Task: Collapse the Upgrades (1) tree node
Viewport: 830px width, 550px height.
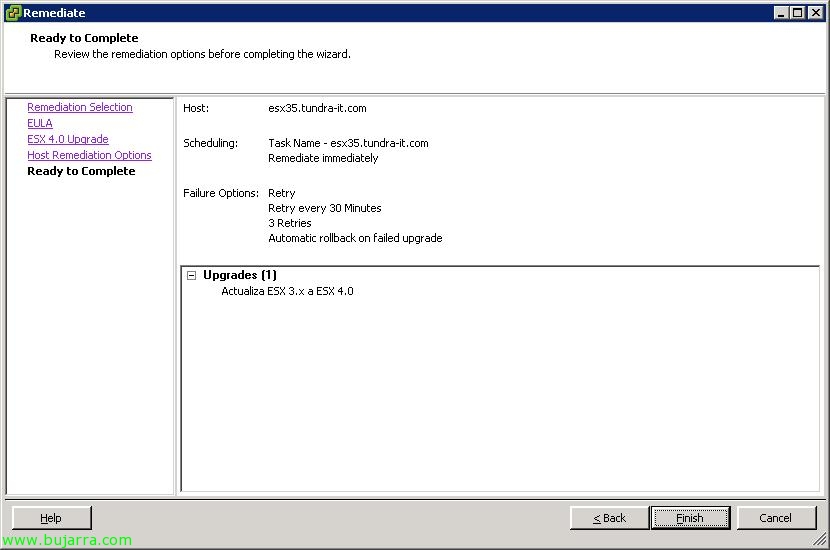Action: point(192,275)
